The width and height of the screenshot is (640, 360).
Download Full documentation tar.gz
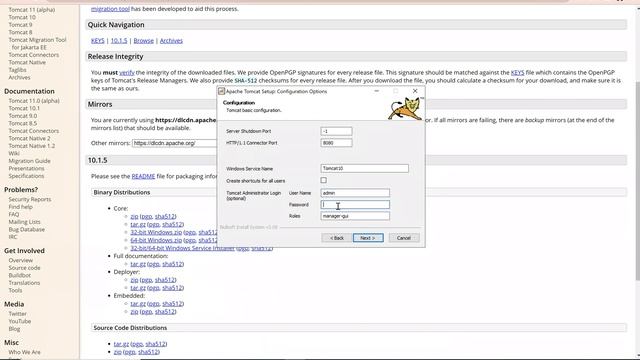[x=138, y=264]
